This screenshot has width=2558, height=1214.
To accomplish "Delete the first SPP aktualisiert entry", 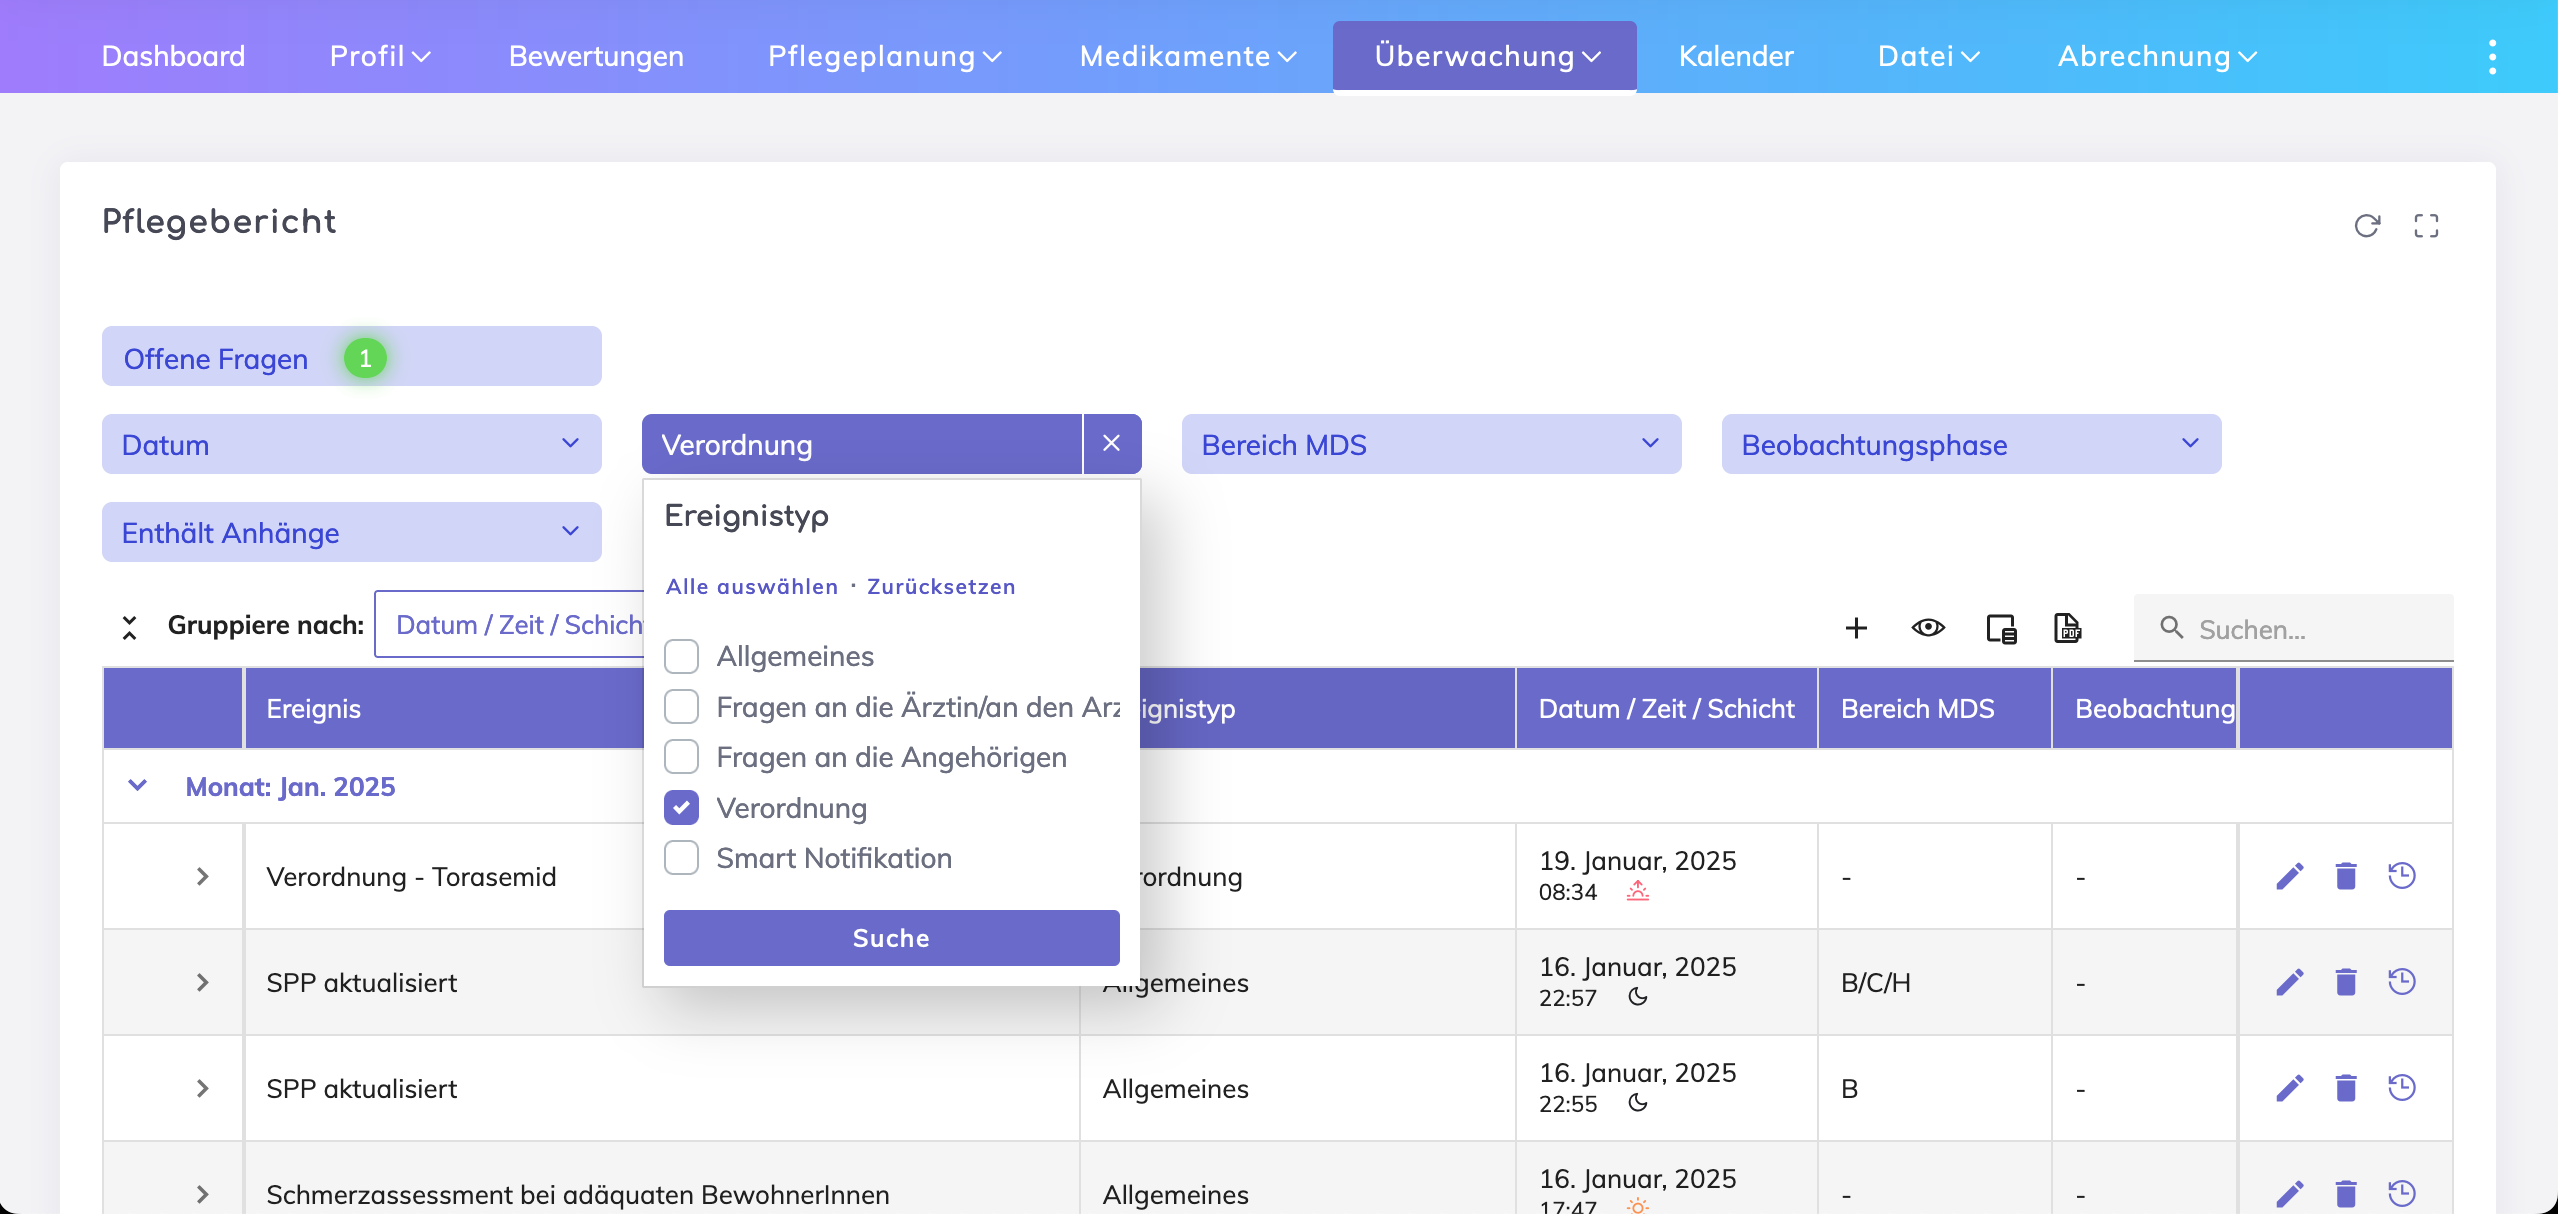I will 2345,982.
